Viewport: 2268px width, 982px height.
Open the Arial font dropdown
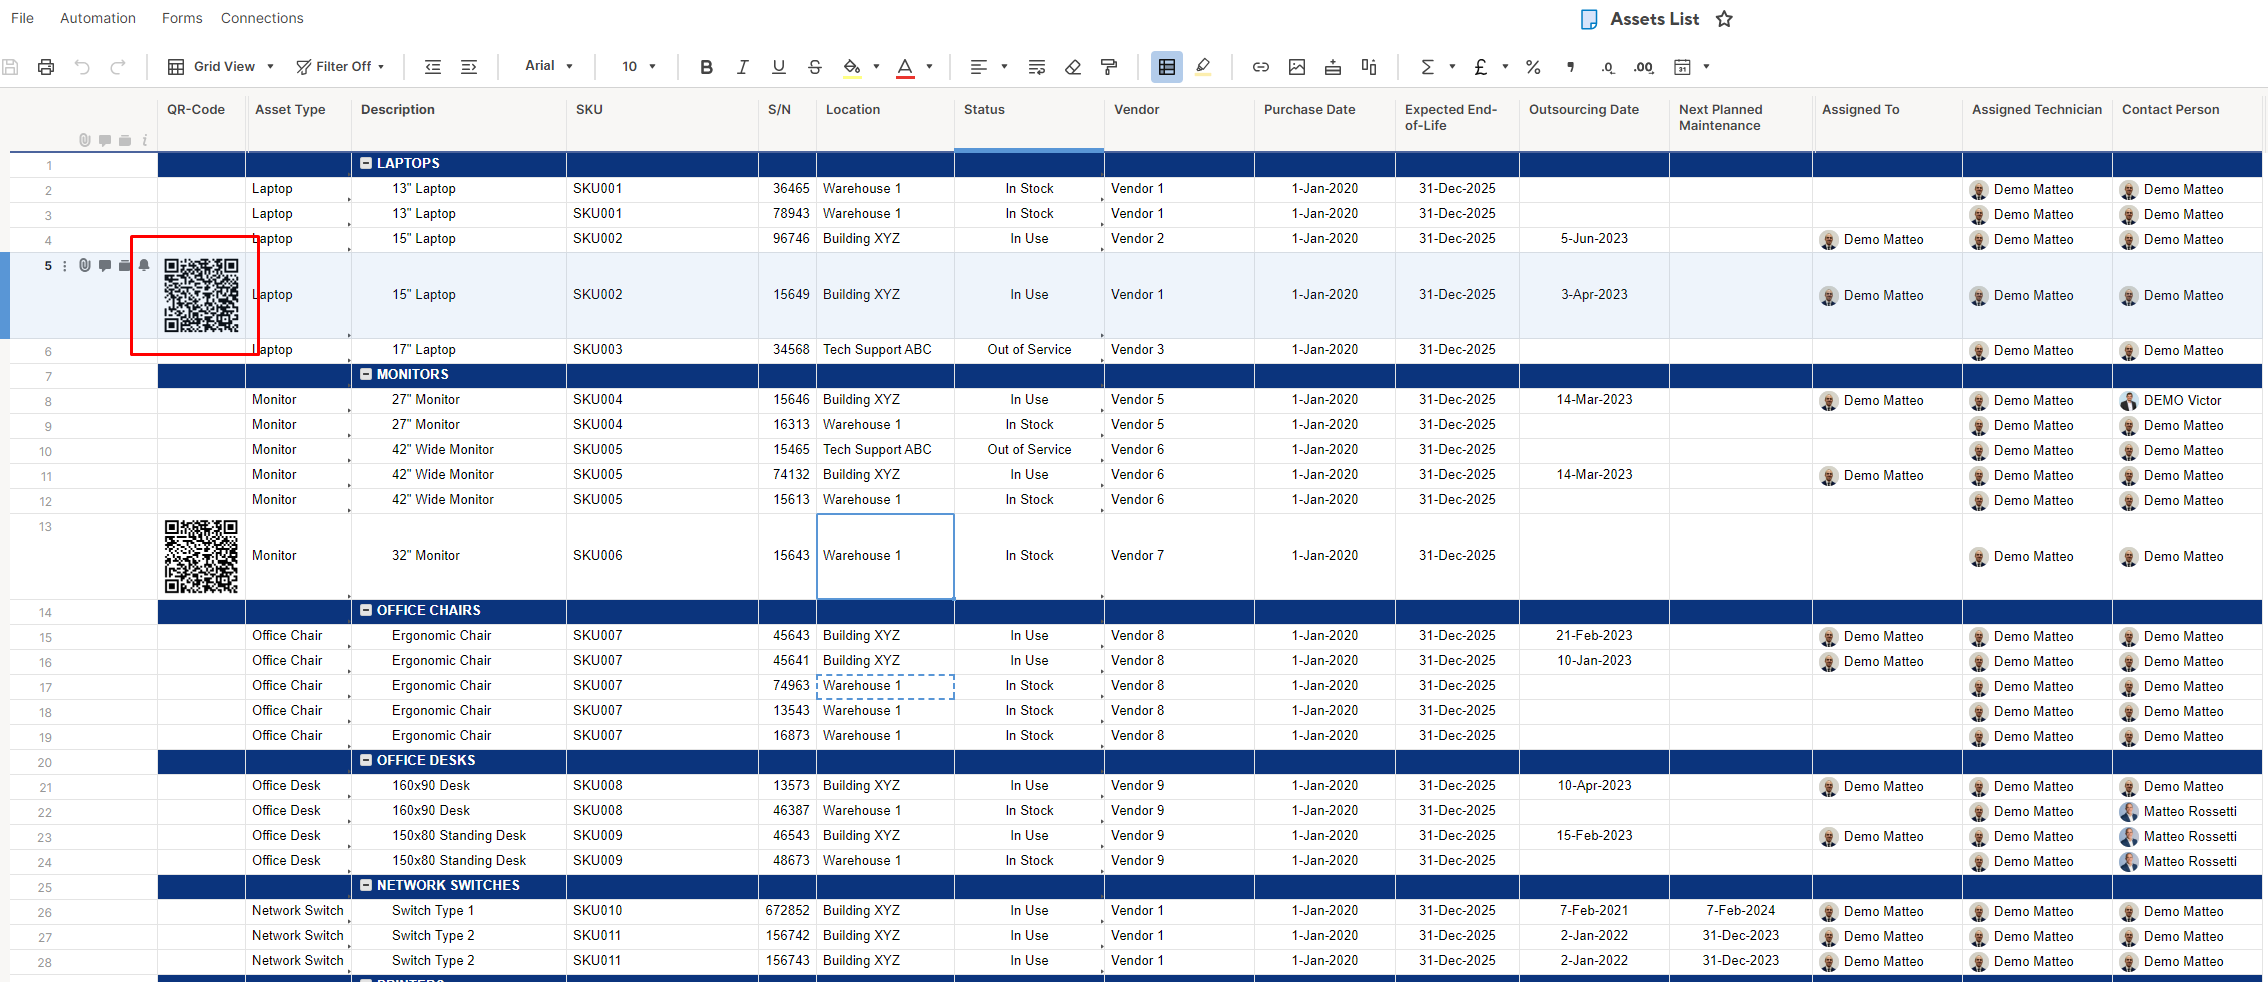[549, 66]
